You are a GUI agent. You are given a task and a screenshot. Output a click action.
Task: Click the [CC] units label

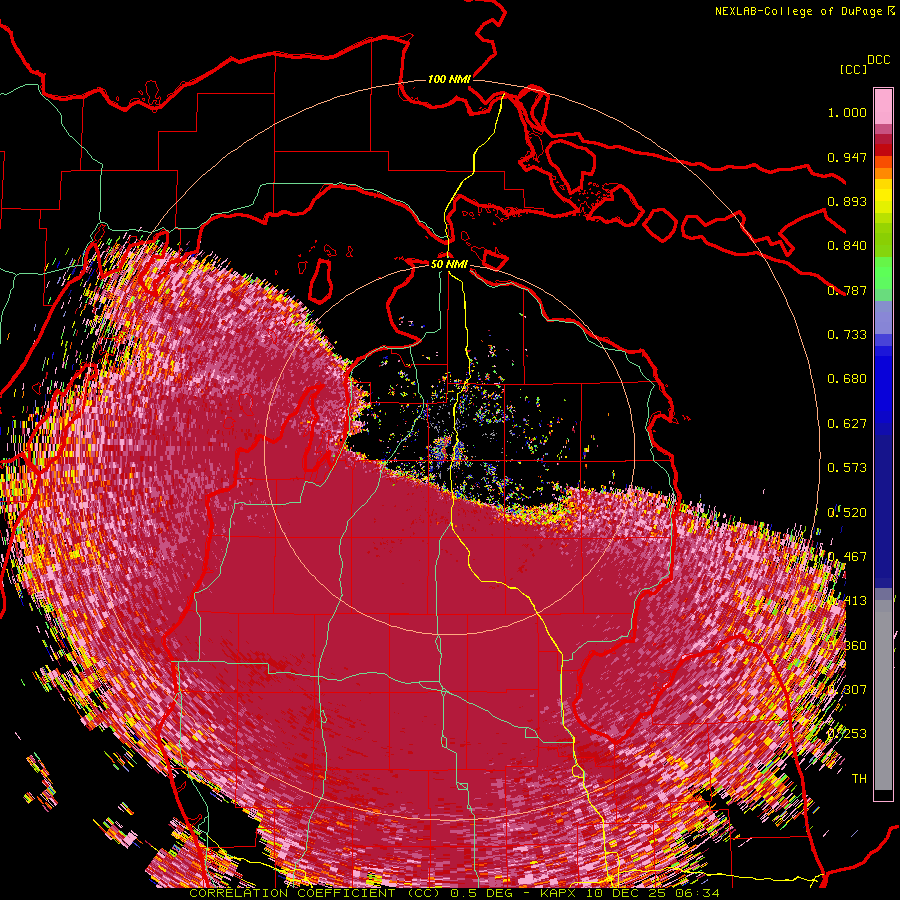tap(853, 69)
